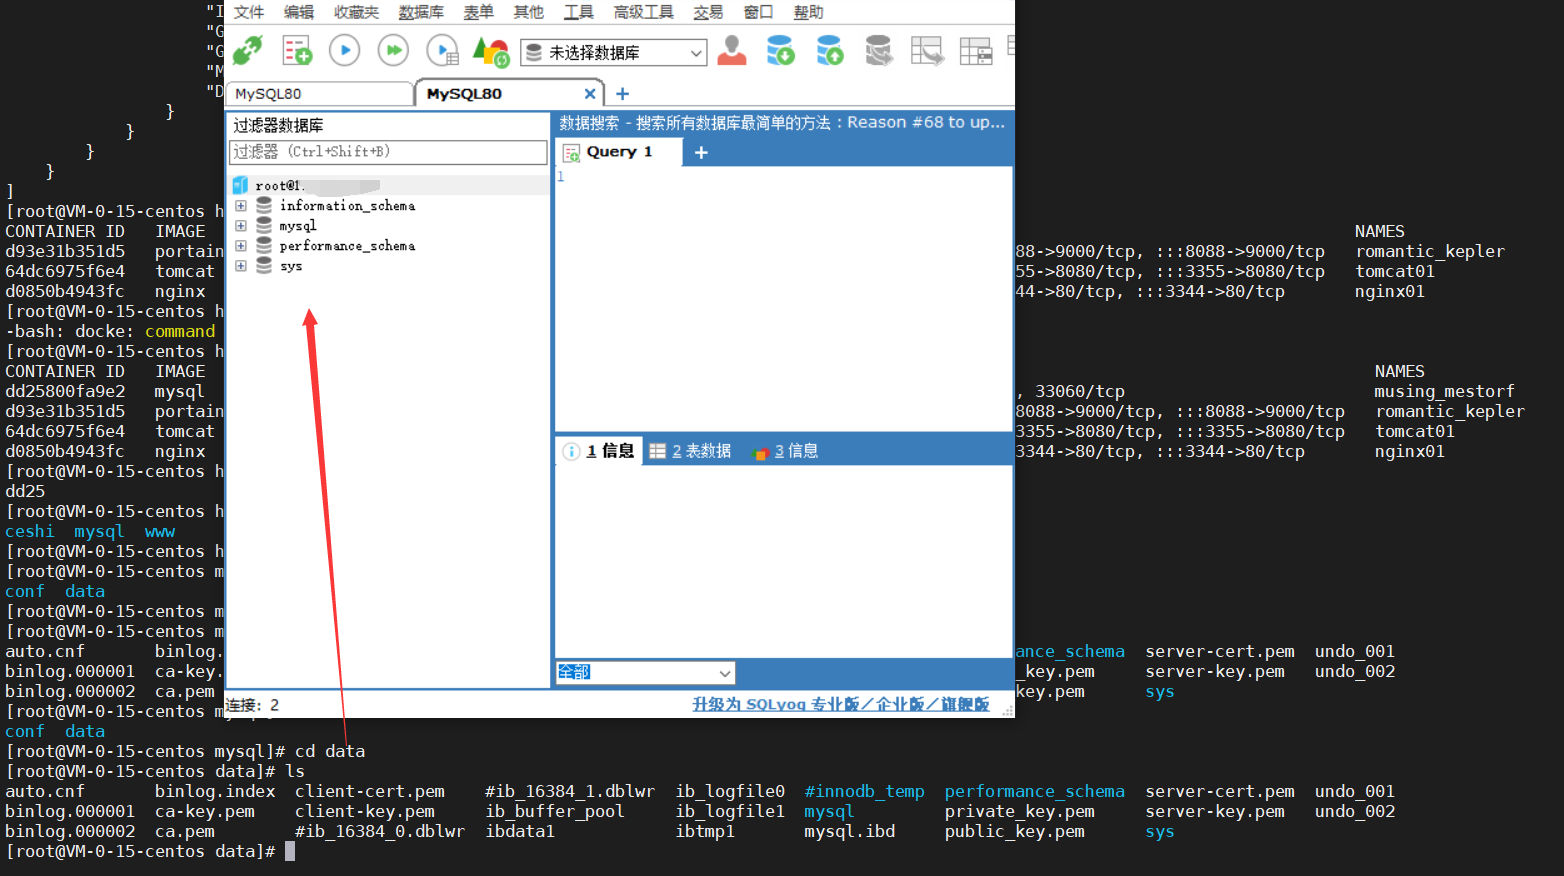The image size is (1564, 876).
Task: Click the 连接: 2 status text
Action: click(252, 705)
